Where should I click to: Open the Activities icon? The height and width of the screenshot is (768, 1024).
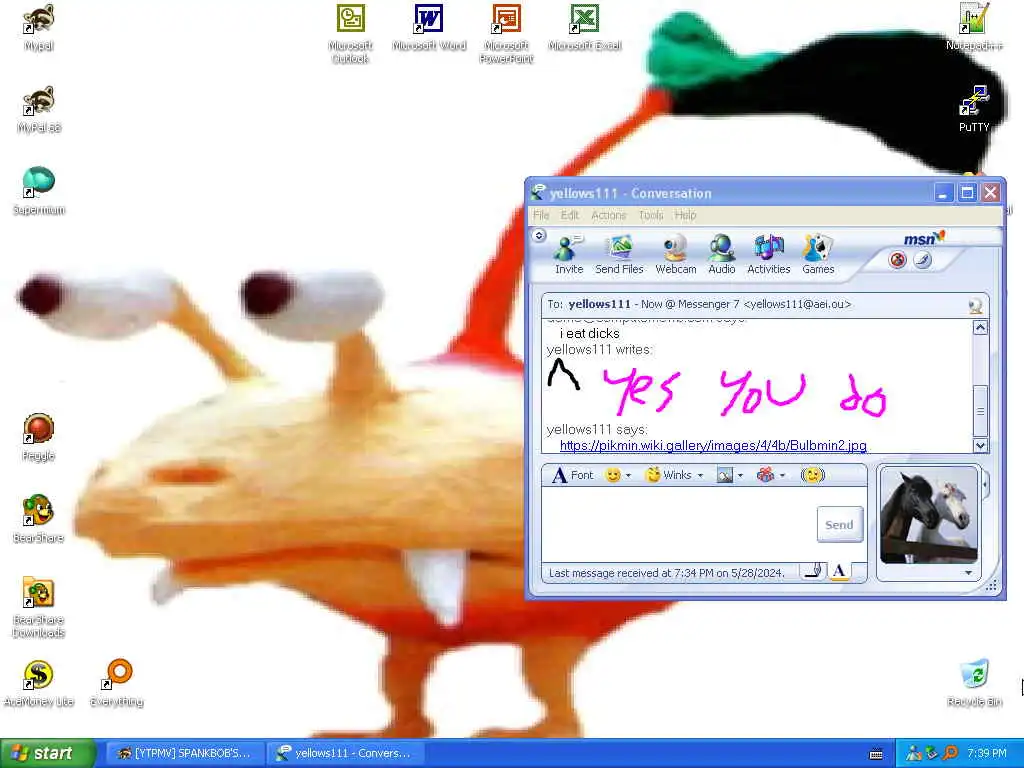pos(769,255)
